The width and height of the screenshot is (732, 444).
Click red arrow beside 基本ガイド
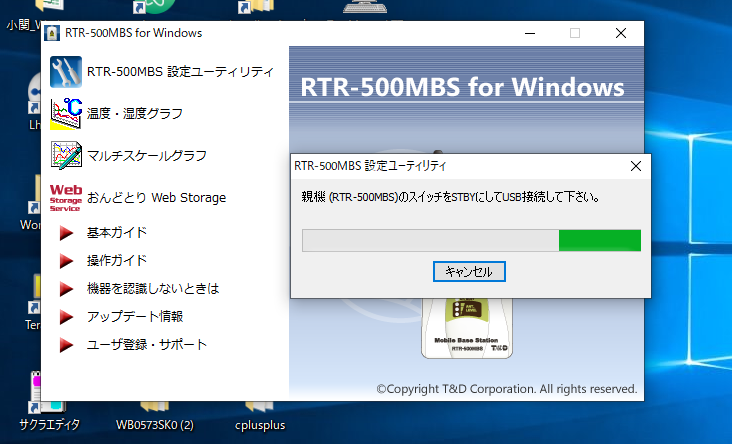tap(66, 233)
